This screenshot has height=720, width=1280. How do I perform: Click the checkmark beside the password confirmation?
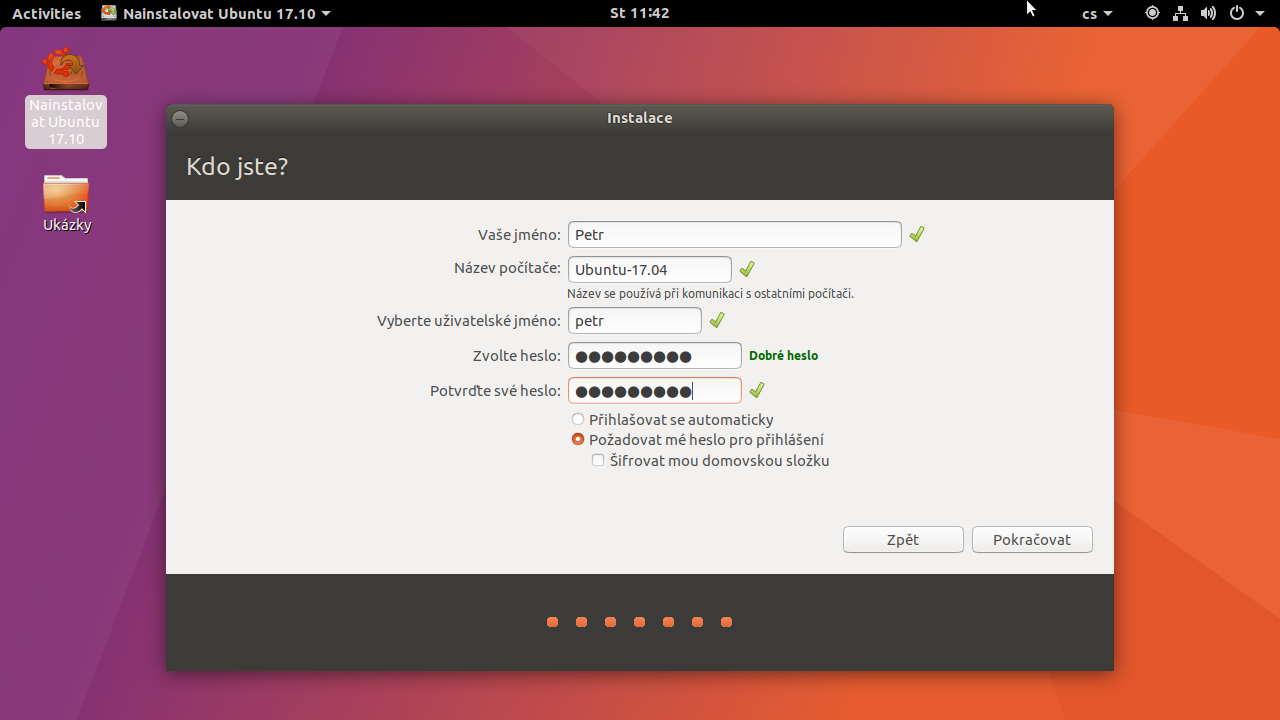[x=757, y=390]
